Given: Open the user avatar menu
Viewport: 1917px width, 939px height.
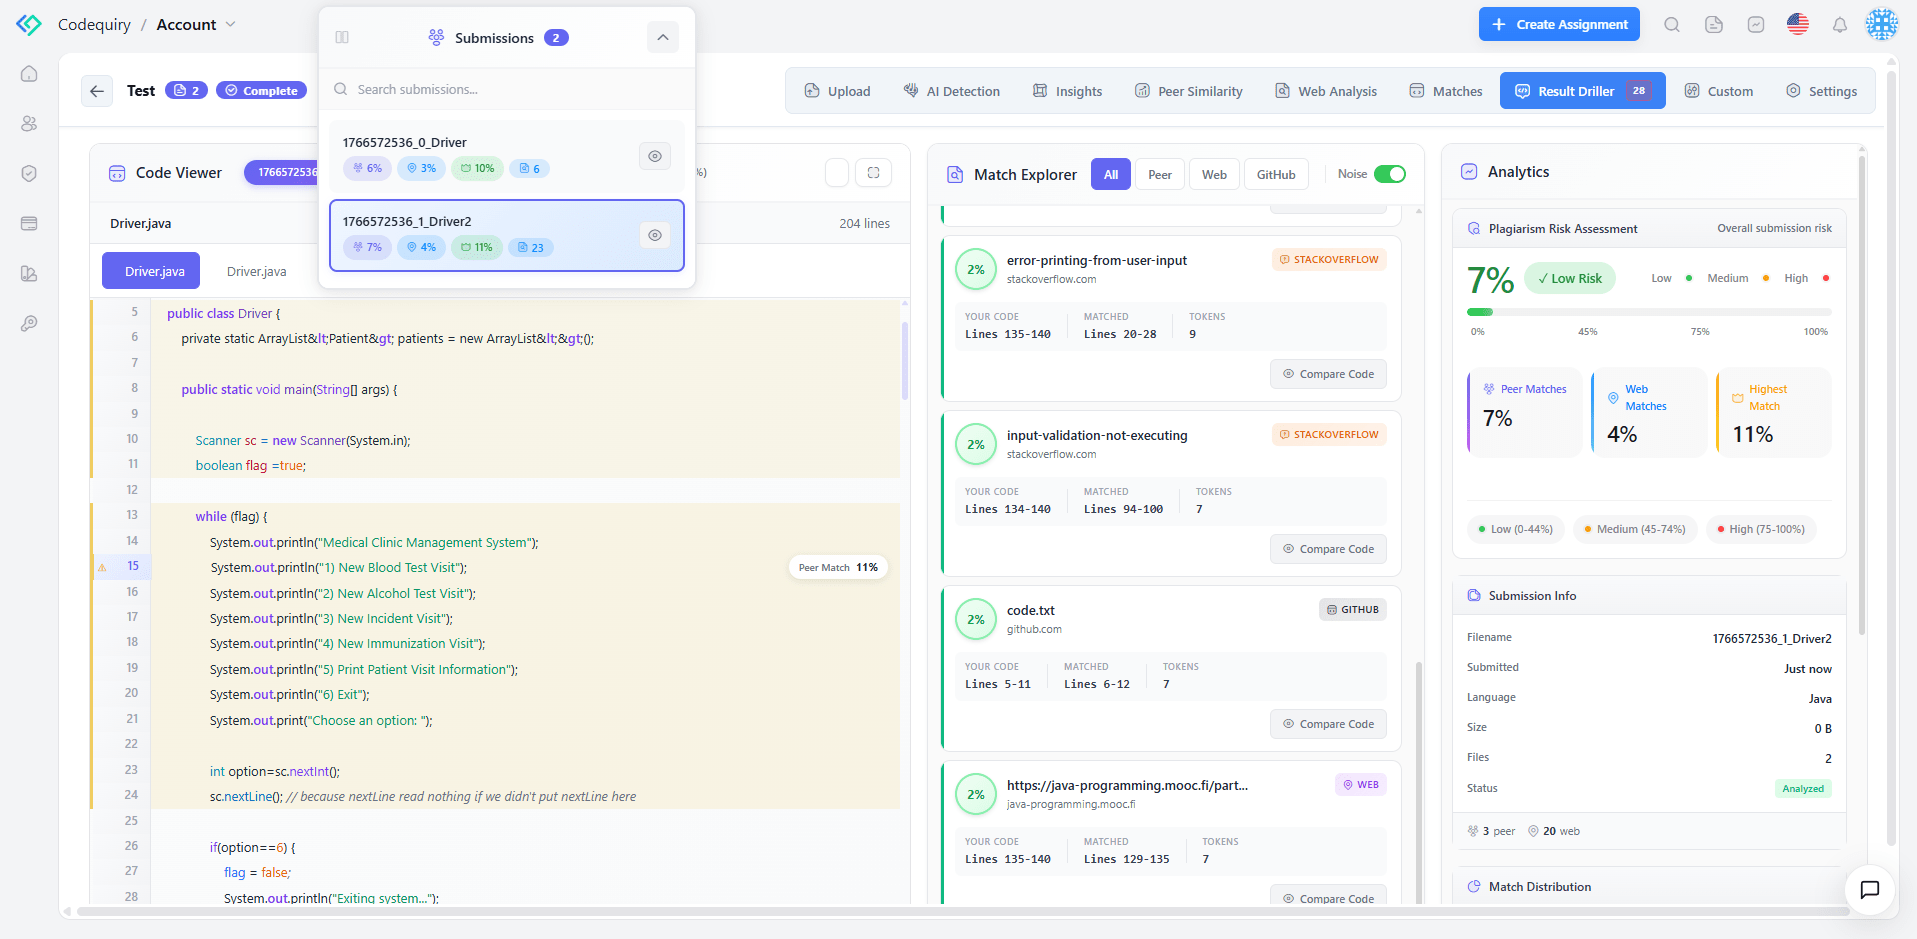Looking at the screenshot, I should tap(1881, 25).
